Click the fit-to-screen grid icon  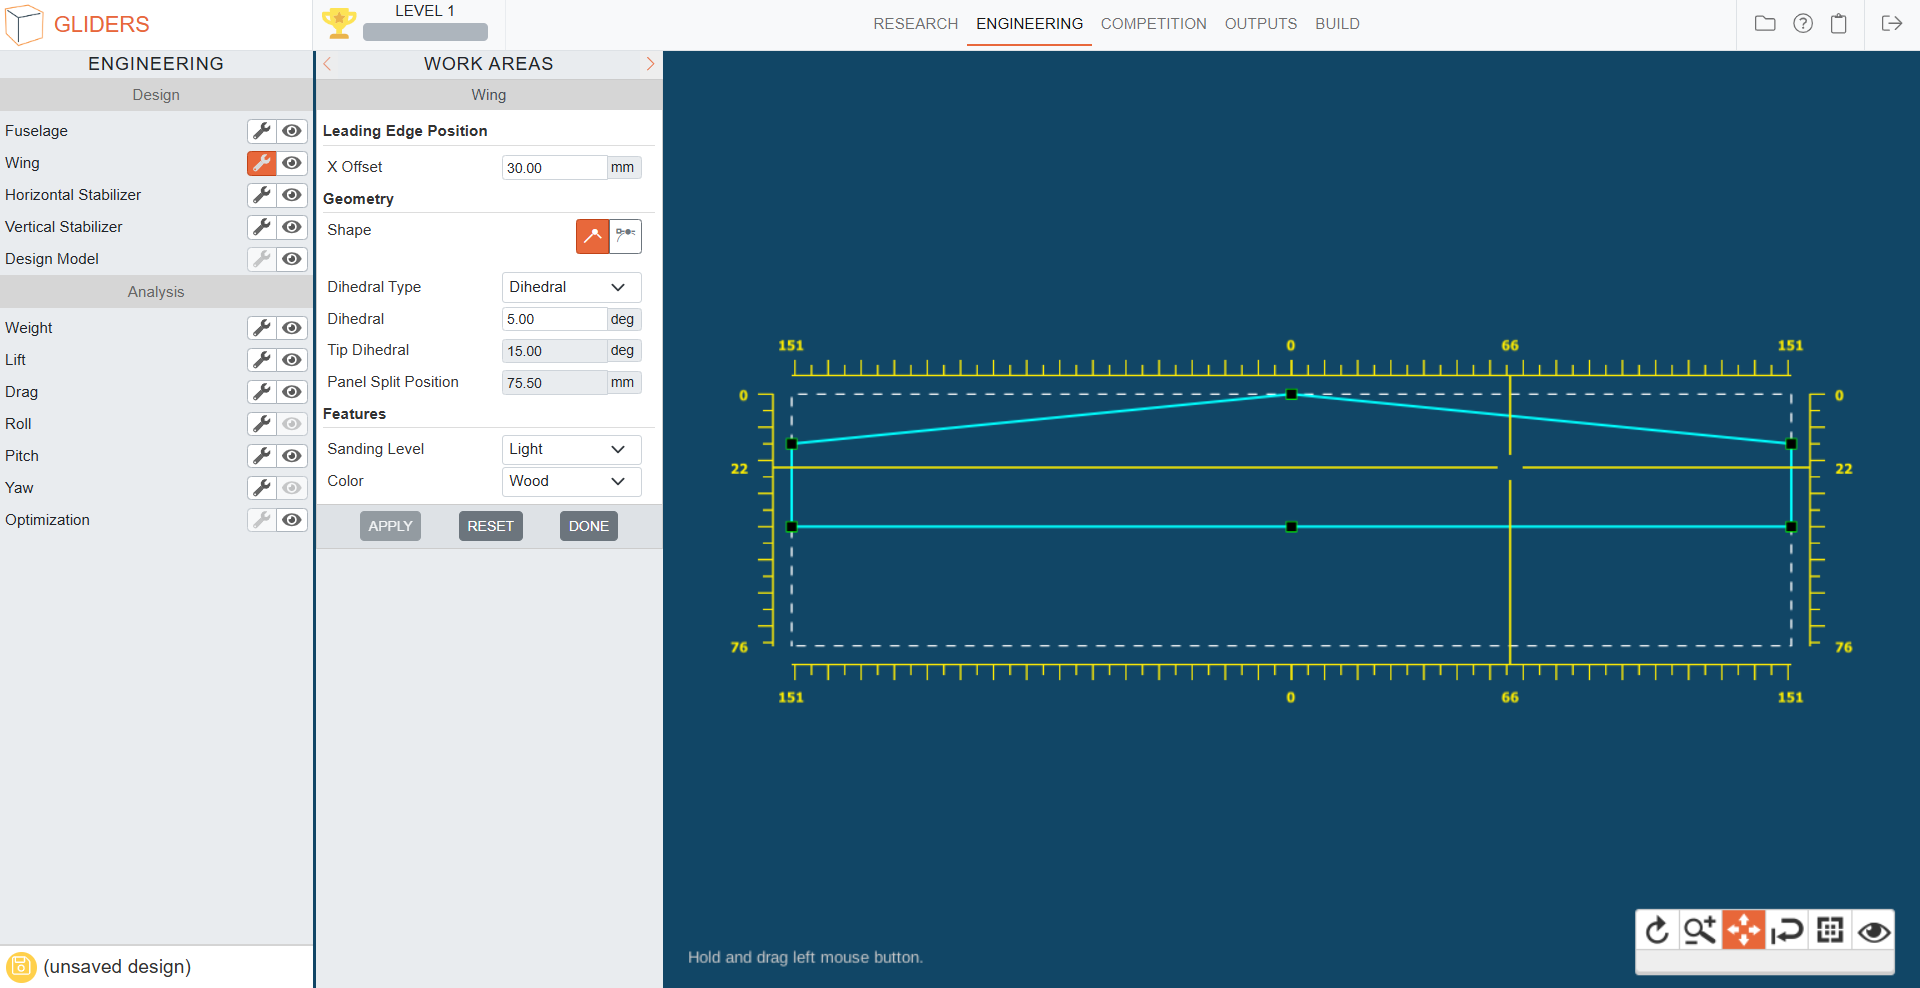coord(1830,930)
